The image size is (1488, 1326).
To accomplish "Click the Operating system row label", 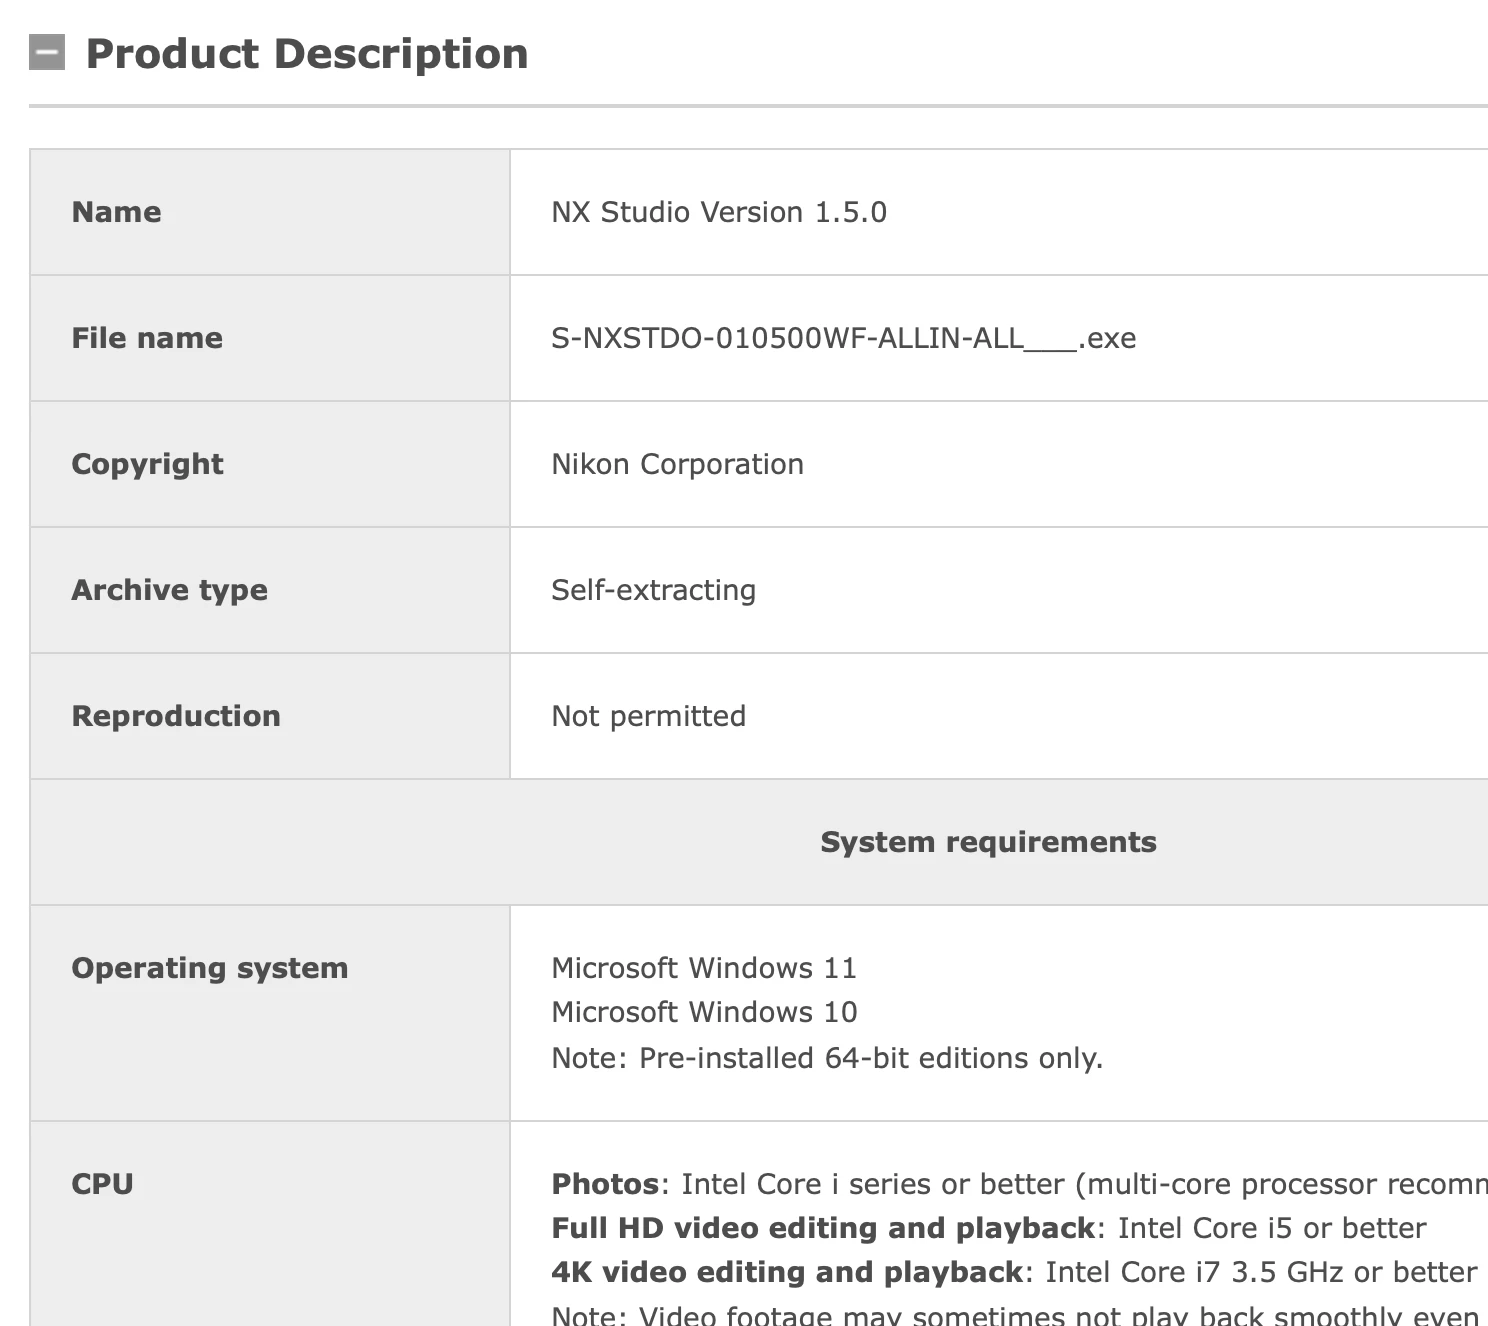I will tap(210, 968).
